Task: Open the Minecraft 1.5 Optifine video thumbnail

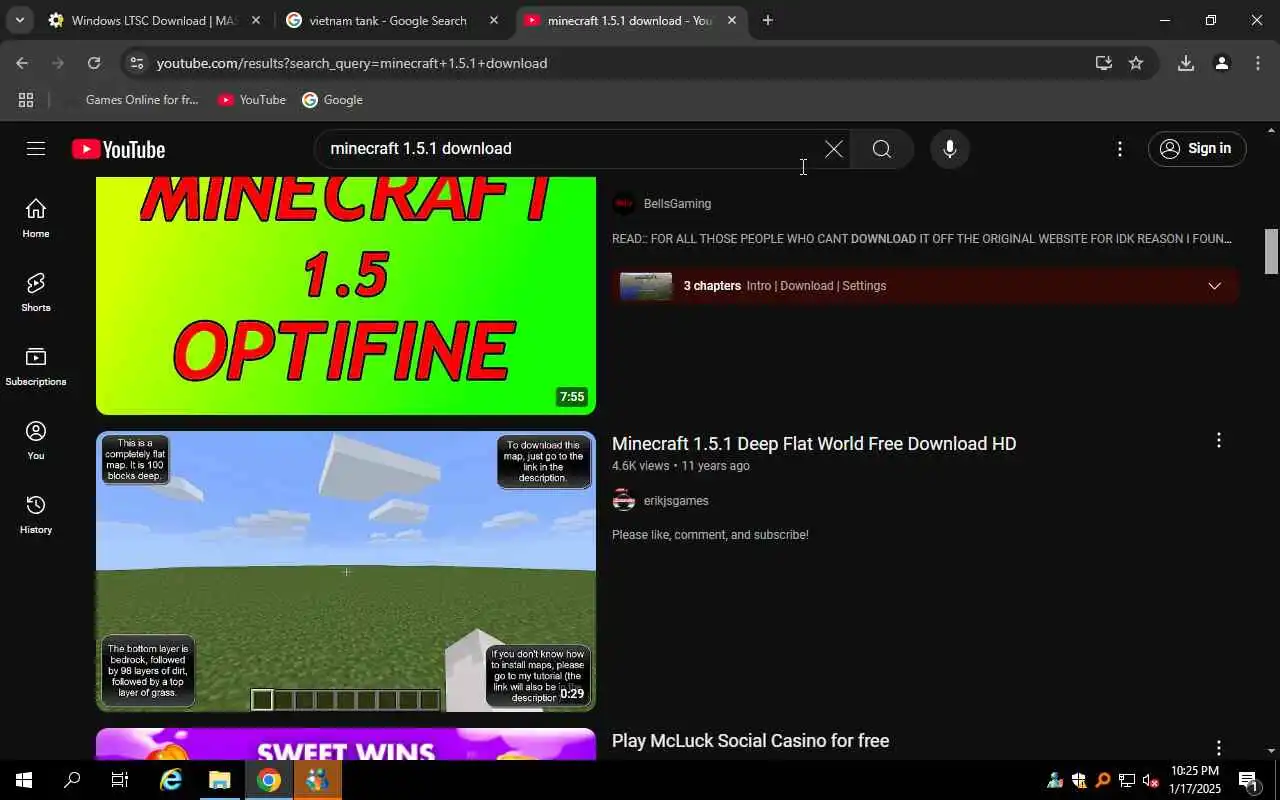Action: click(346, 296)
